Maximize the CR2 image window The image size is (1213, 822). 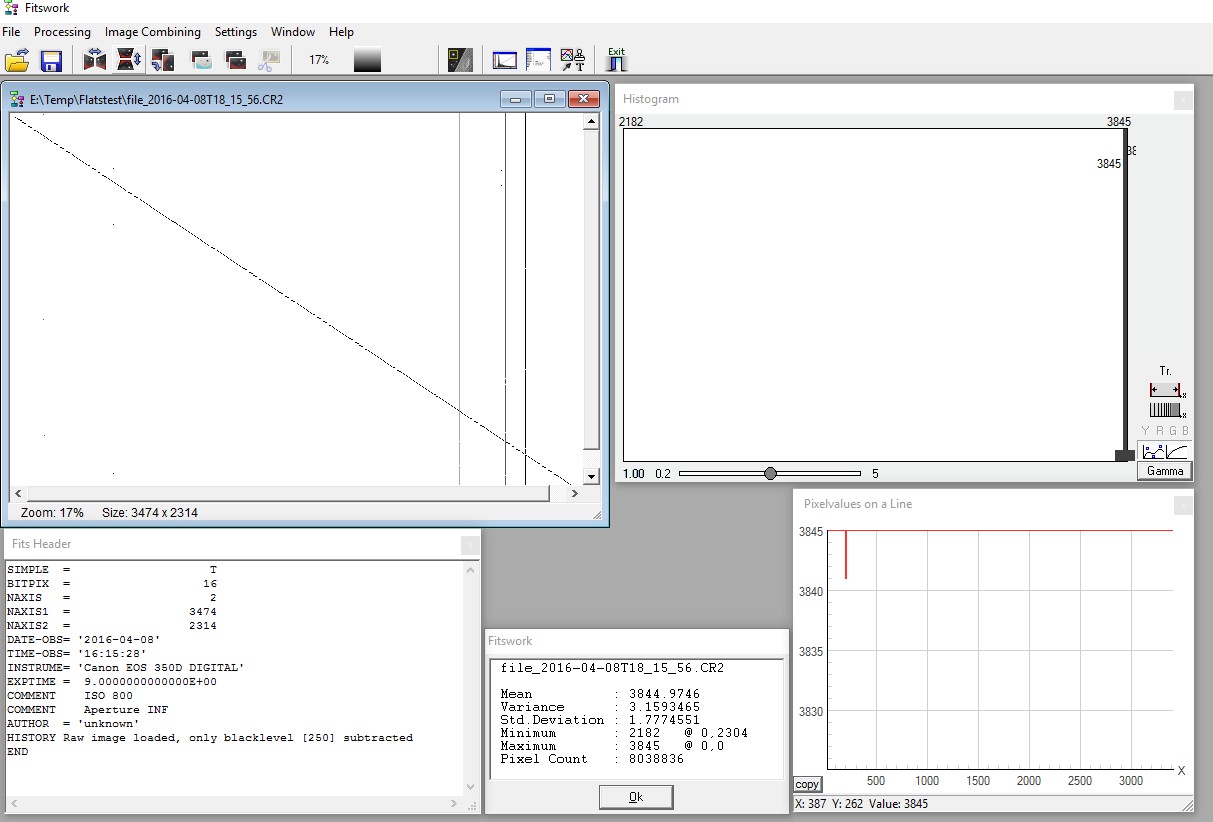click(549, 99)
